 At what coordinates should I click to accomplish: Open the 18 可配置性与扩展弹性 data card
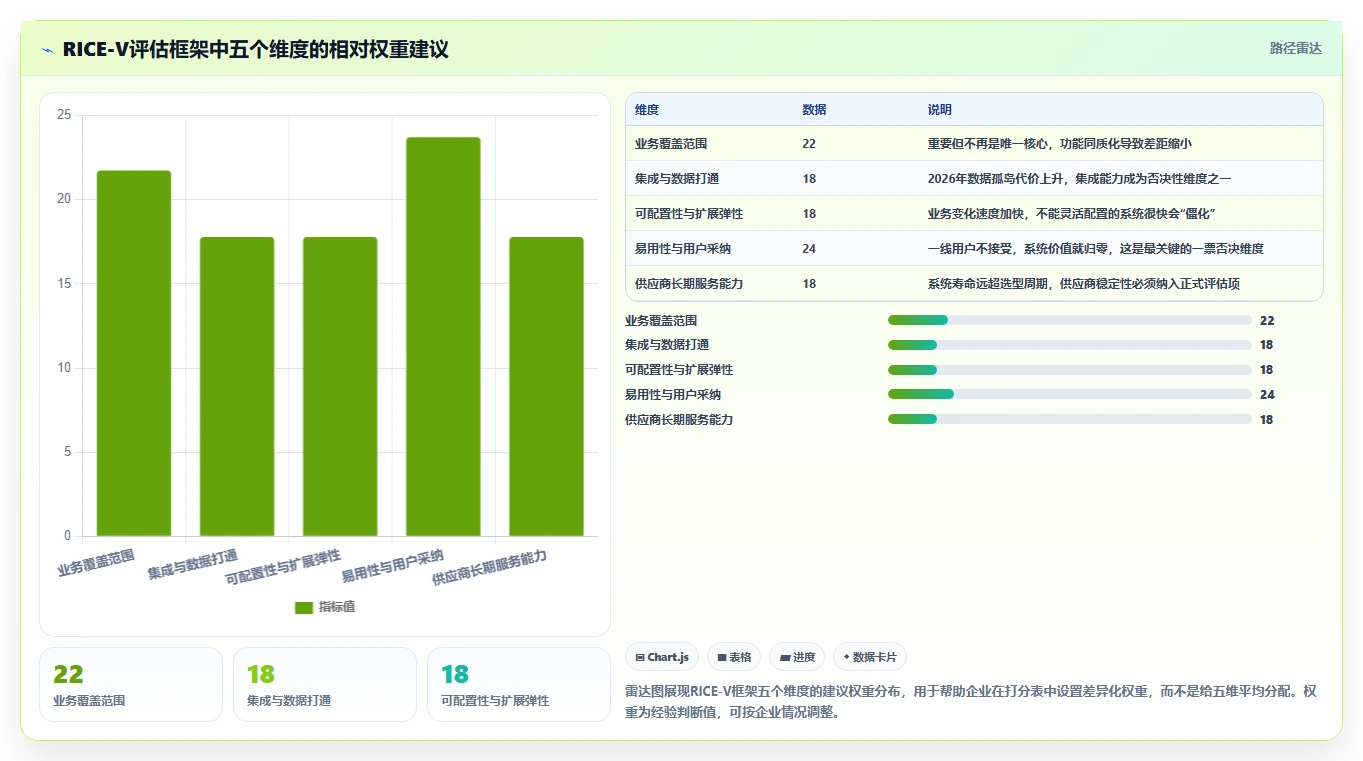[x=519, y=684]
